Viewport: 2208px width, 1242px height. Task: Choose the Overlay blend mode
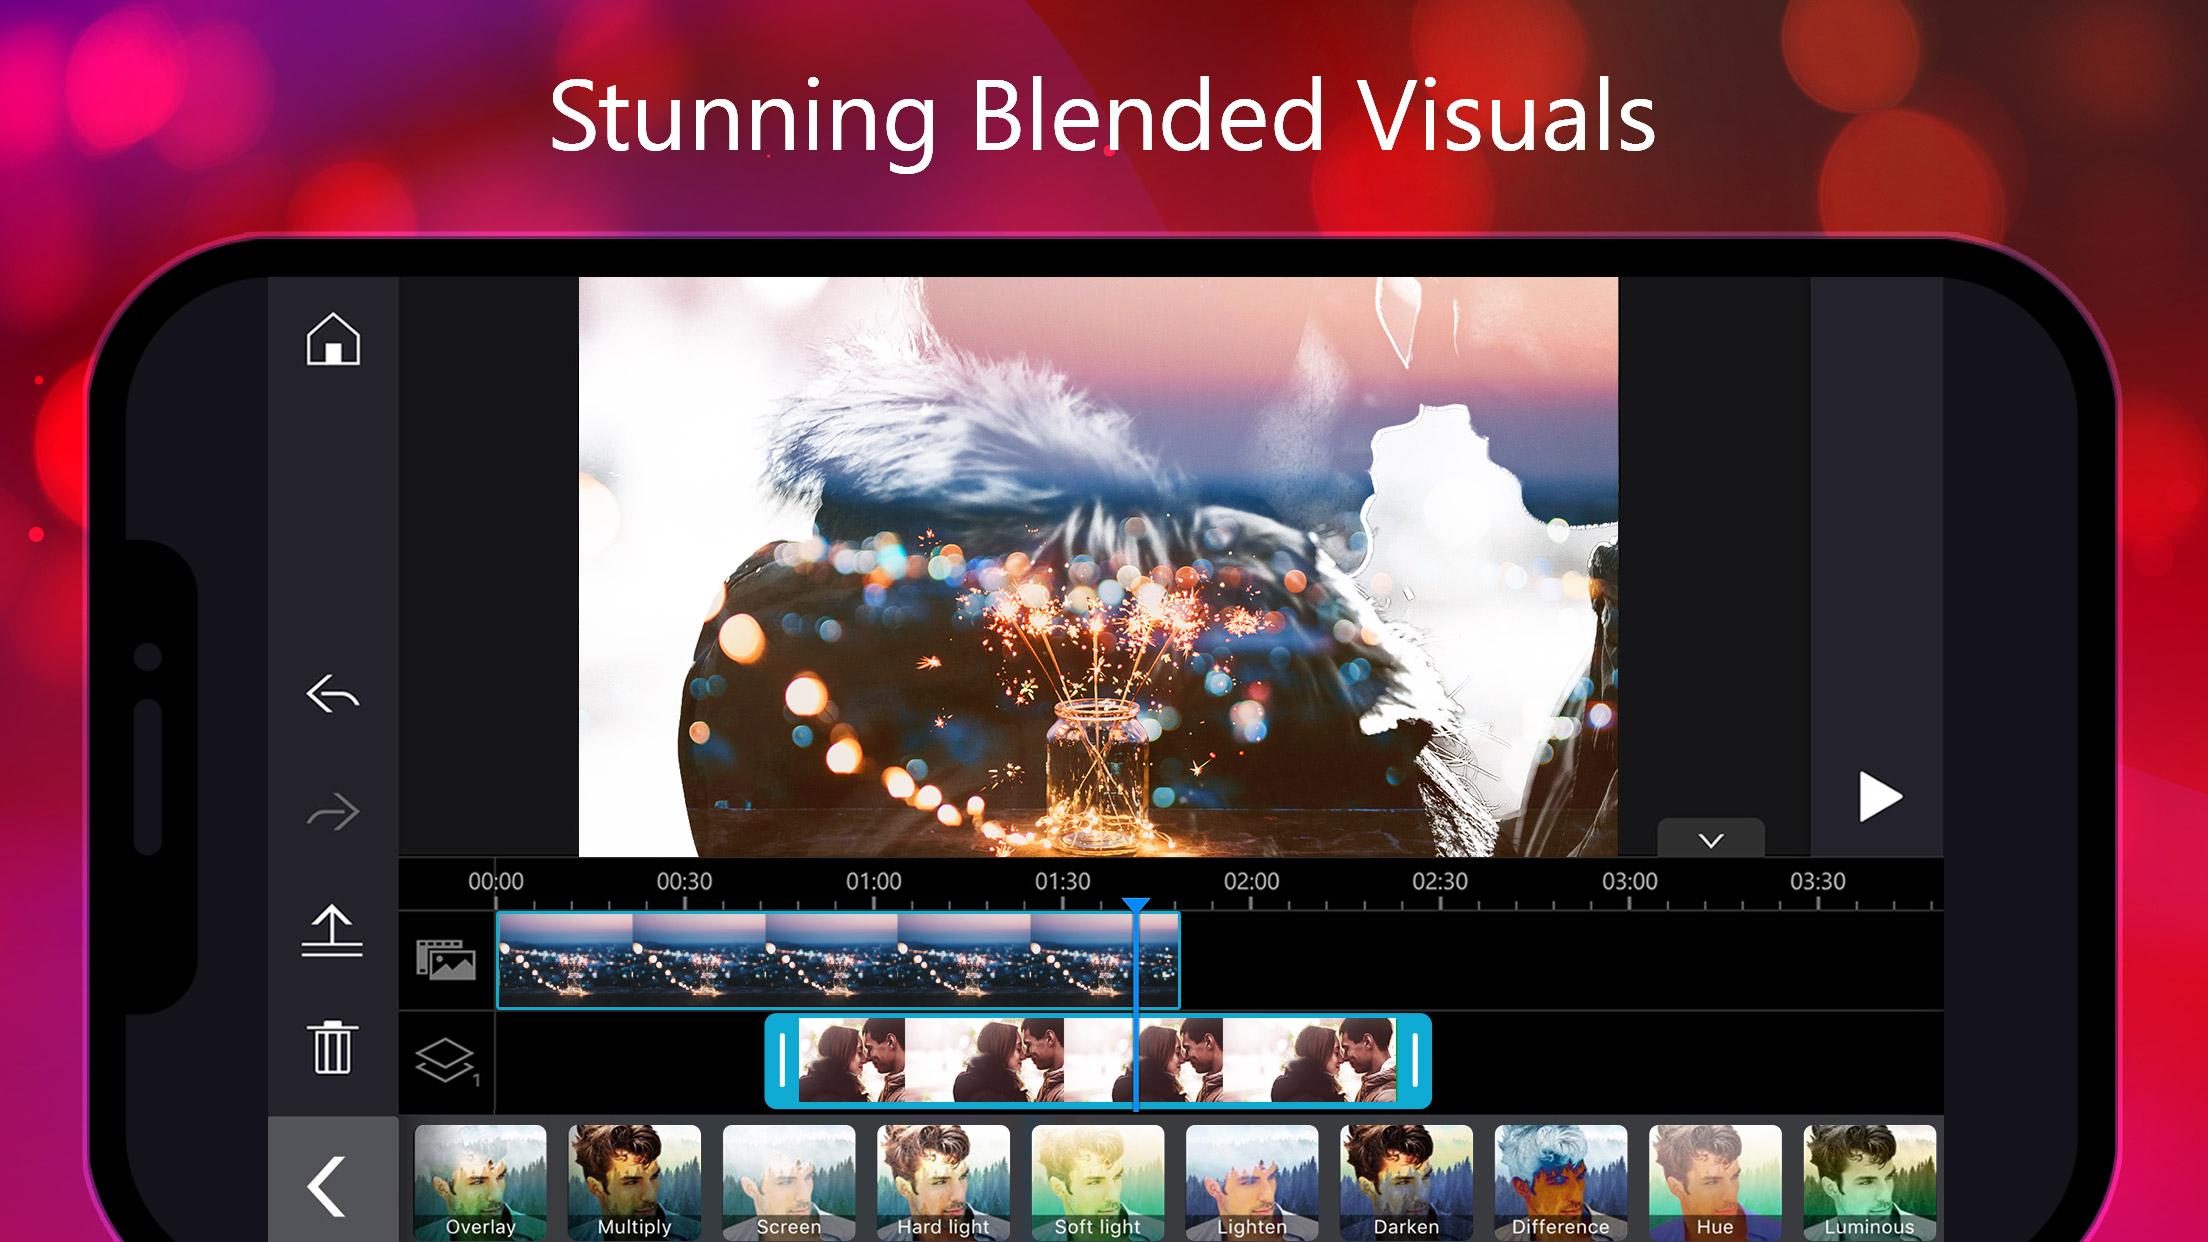(481, 1183)
